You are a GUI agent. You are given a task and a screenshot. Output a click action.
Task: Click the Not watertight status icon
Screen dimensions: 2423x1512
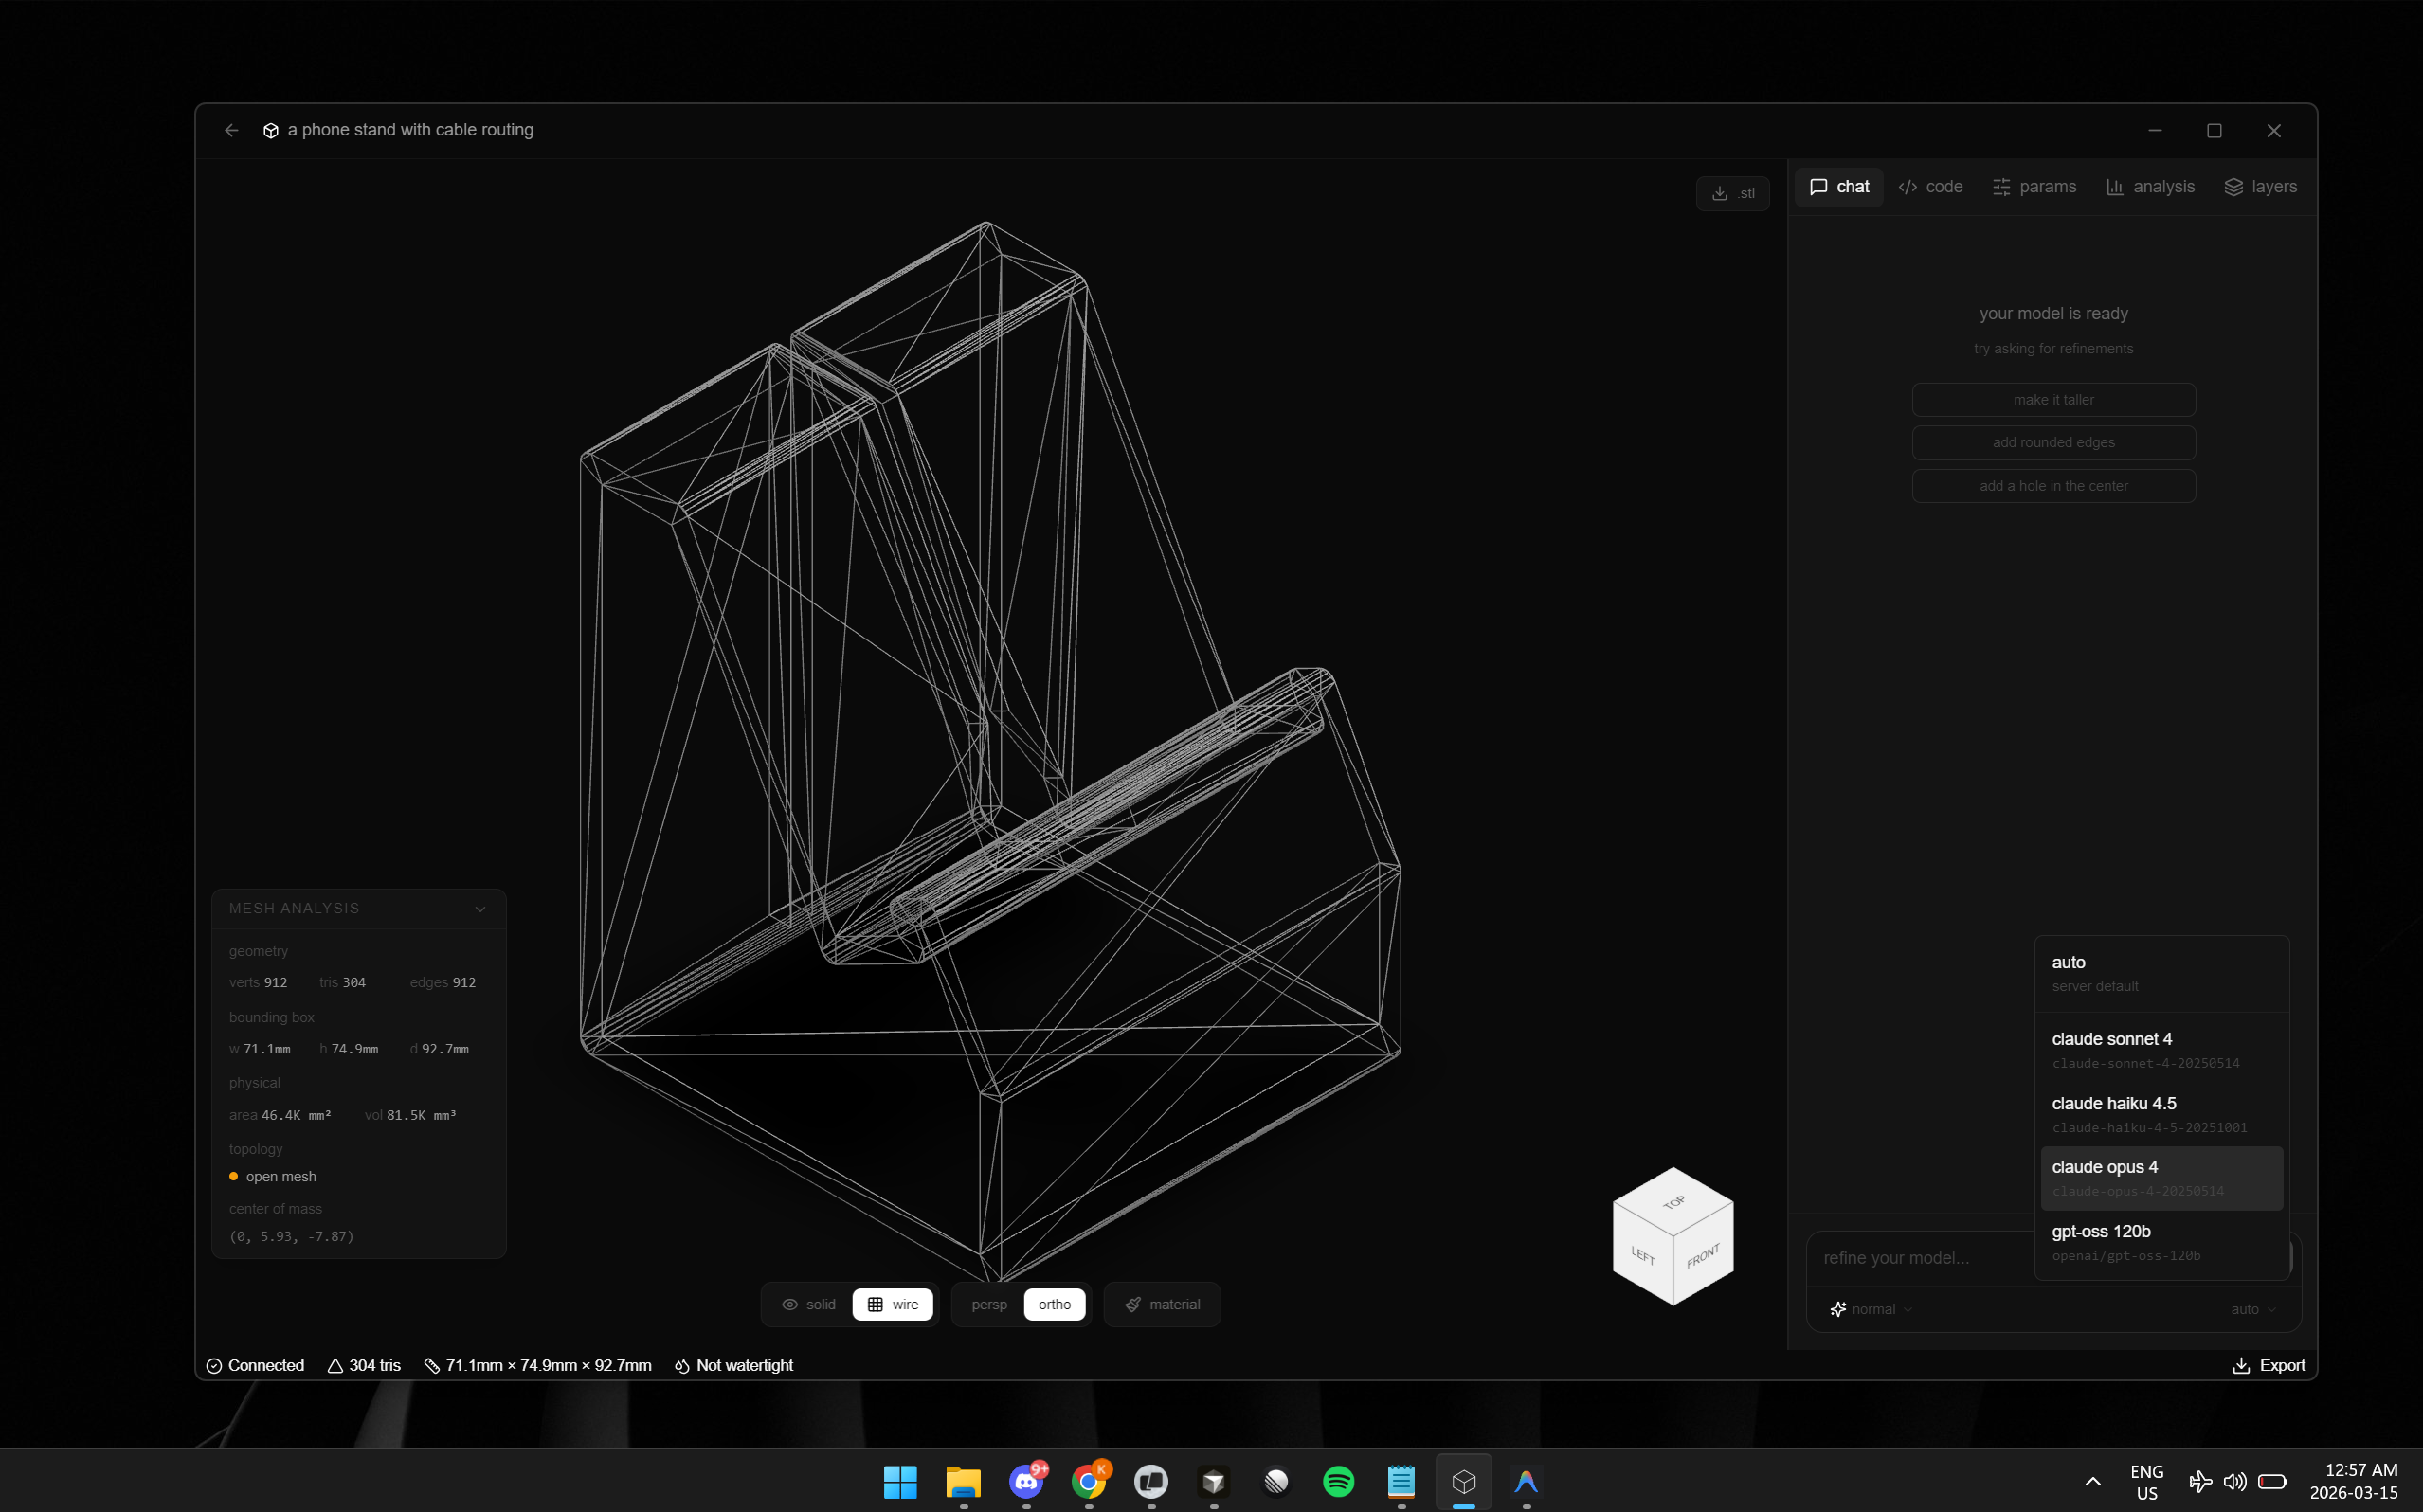[682, 1366]
